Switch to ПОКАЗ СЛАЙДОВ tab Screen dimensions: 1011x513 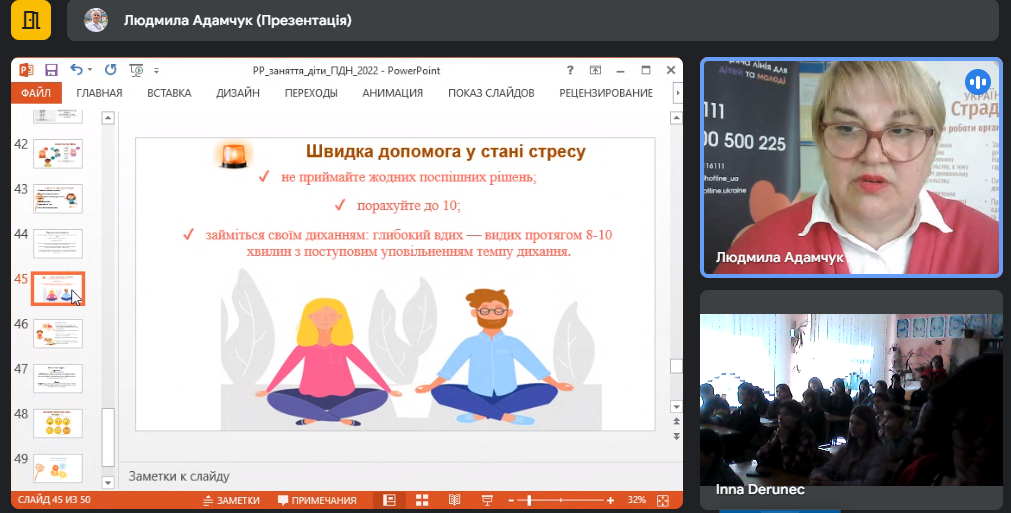[x=491, y=93]
